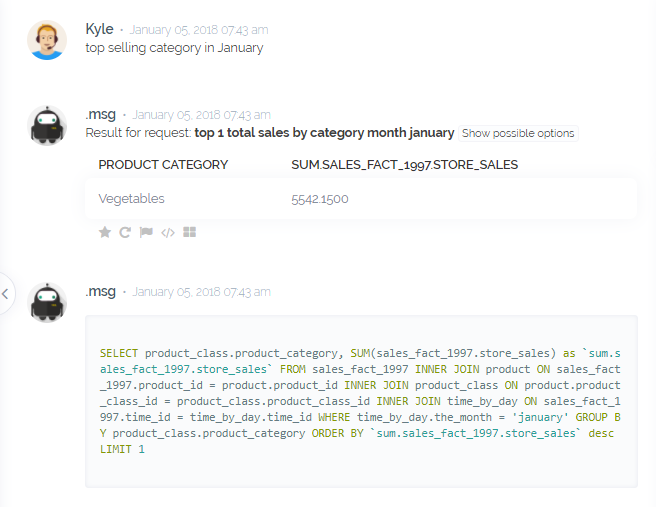Image resolution: width=656 pixels, height=507 pixels.
Task: Open the grid layout icon
Action: [x=190, y=232]
